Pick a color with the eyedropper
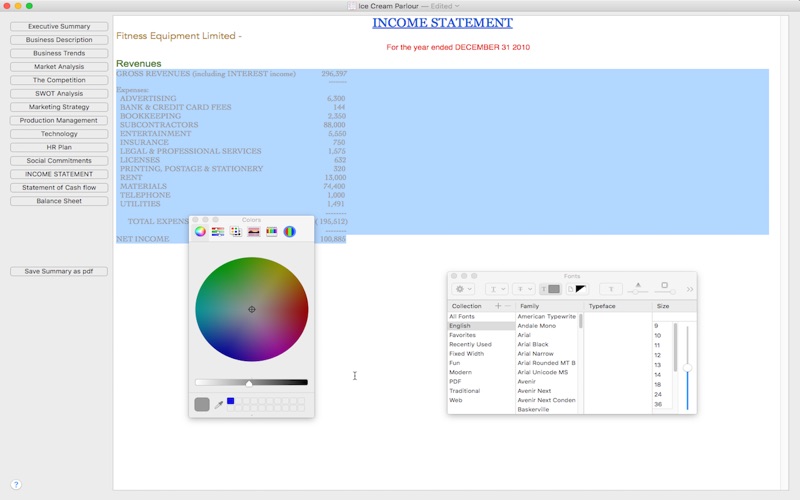 click(x=218, y=404)
